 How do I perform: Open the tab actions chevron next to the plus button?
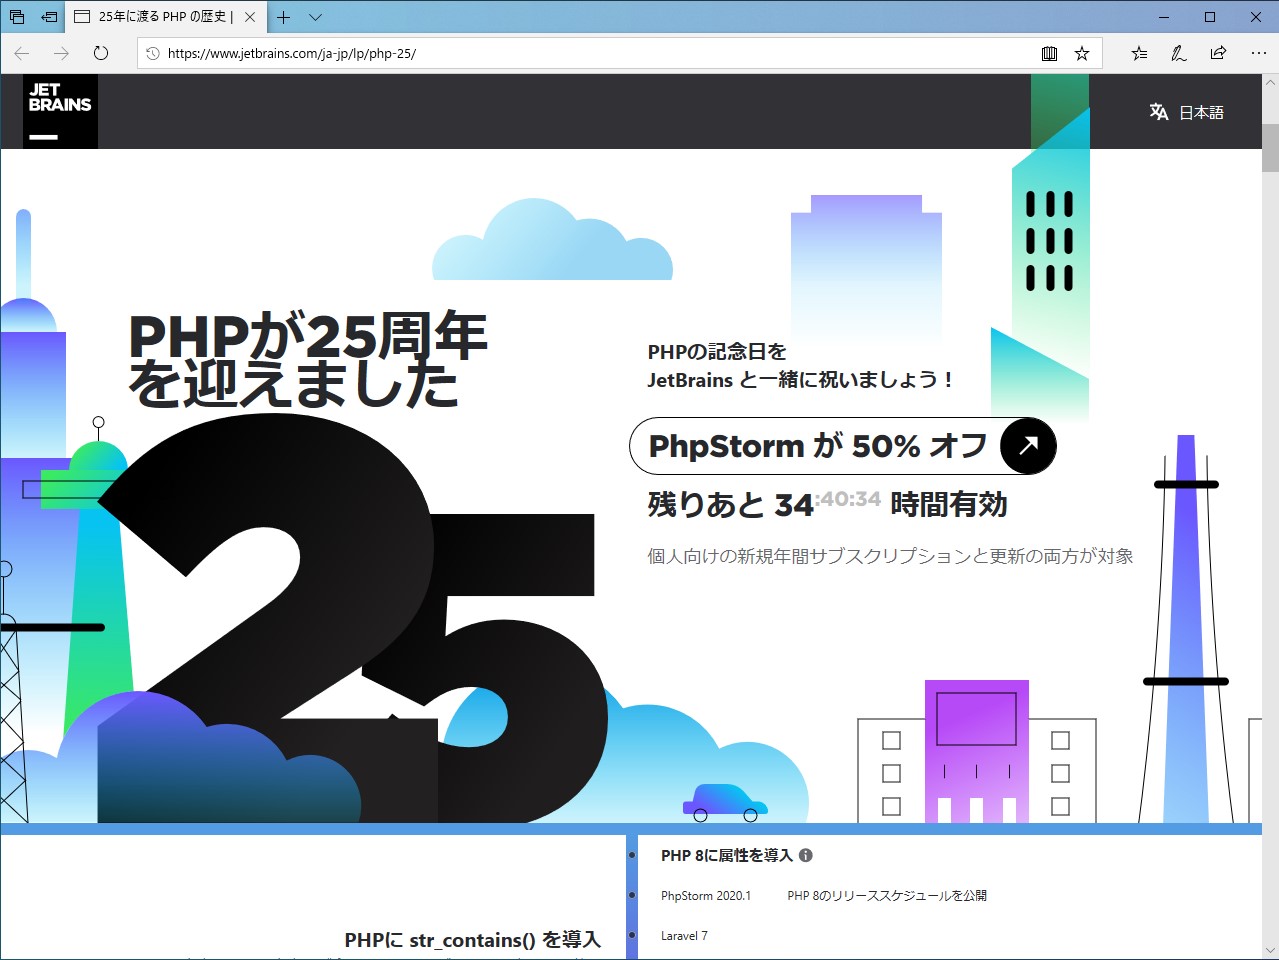pyautogui.click(x=313, y=17)
